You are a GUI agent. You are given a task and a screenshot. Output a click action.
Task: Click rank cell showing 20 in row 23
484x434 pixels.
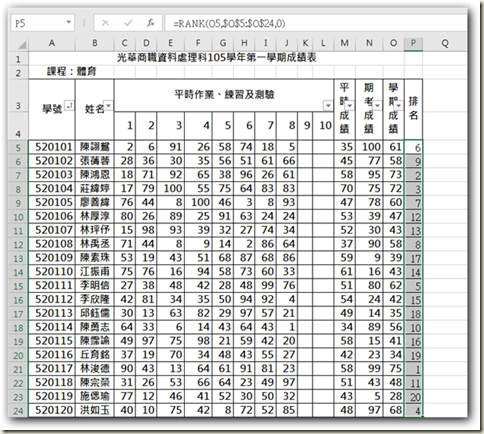pyautogui.click(x=413, y=397)
